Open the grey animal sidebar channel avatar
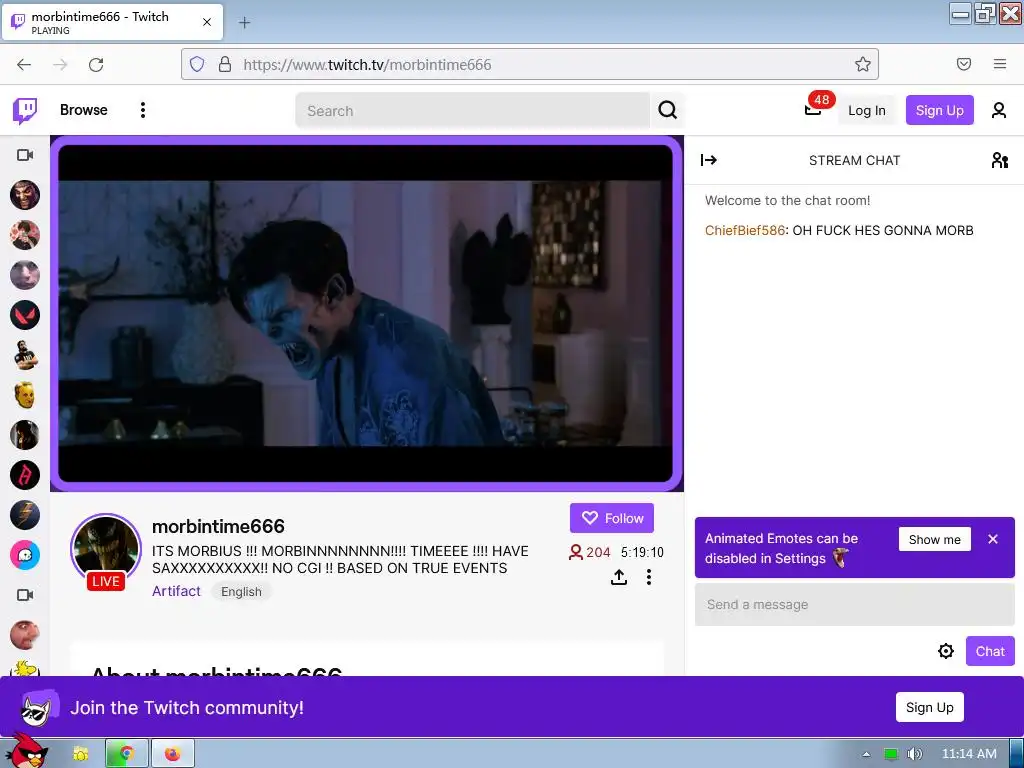Viewport: 1024px width, 768px height. [25, 275]
